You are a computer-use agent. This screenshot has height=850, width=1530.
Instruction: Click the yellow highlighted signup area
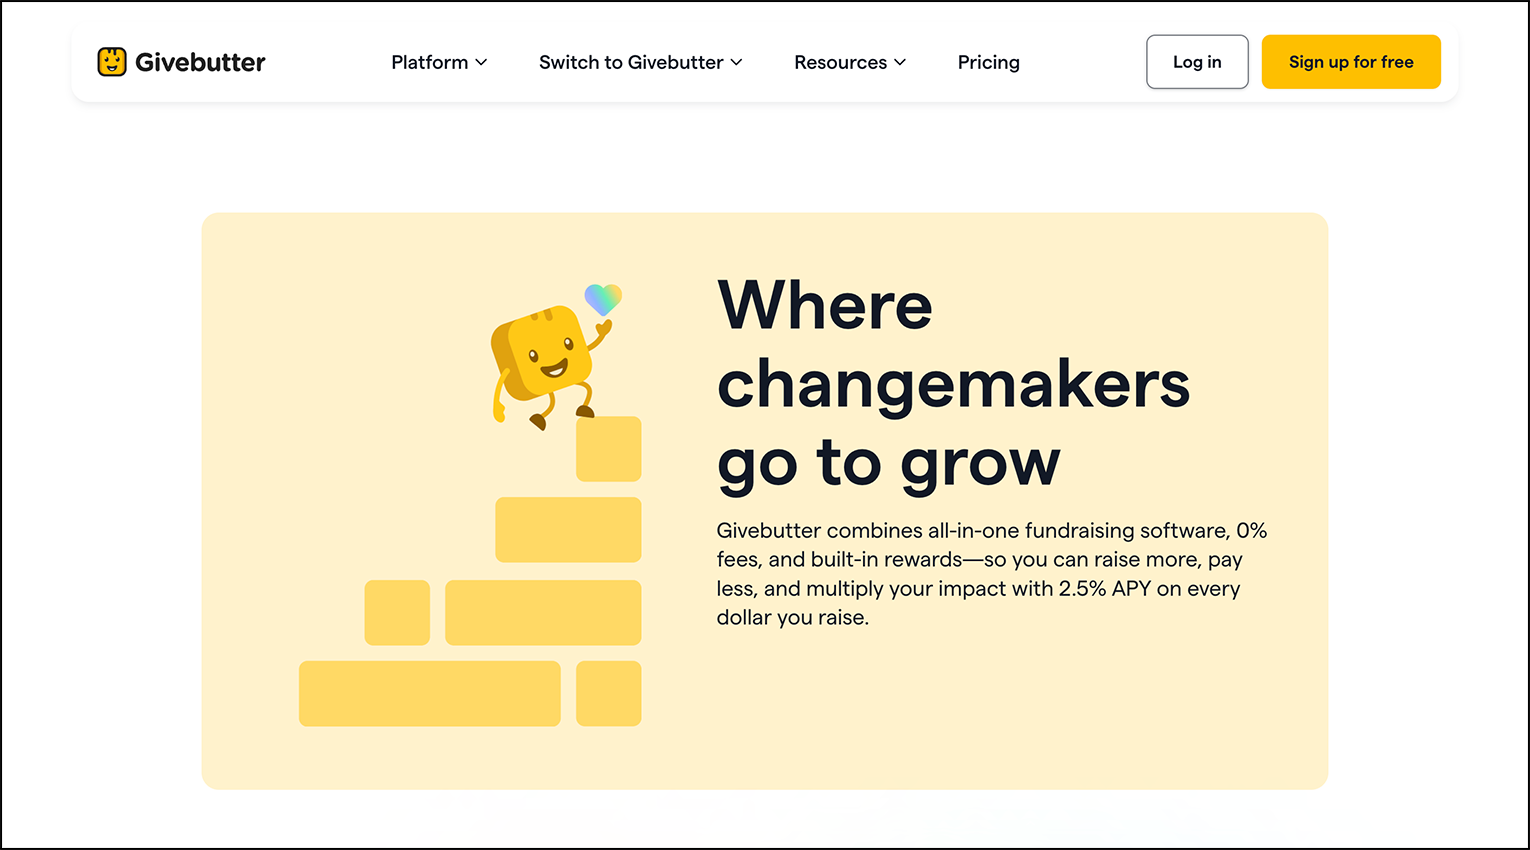click(x=1351, y=61)
